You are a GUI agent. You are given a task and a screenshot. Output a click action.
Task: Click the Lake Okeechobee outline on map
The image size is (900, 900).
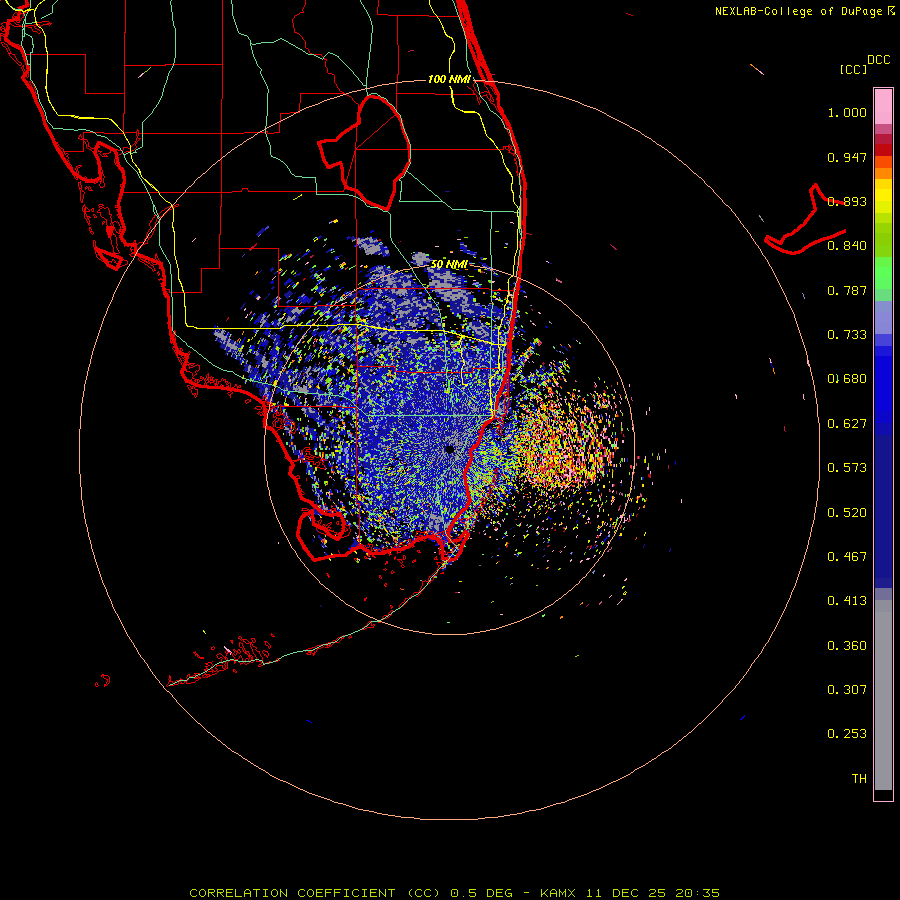click(364, 152)
